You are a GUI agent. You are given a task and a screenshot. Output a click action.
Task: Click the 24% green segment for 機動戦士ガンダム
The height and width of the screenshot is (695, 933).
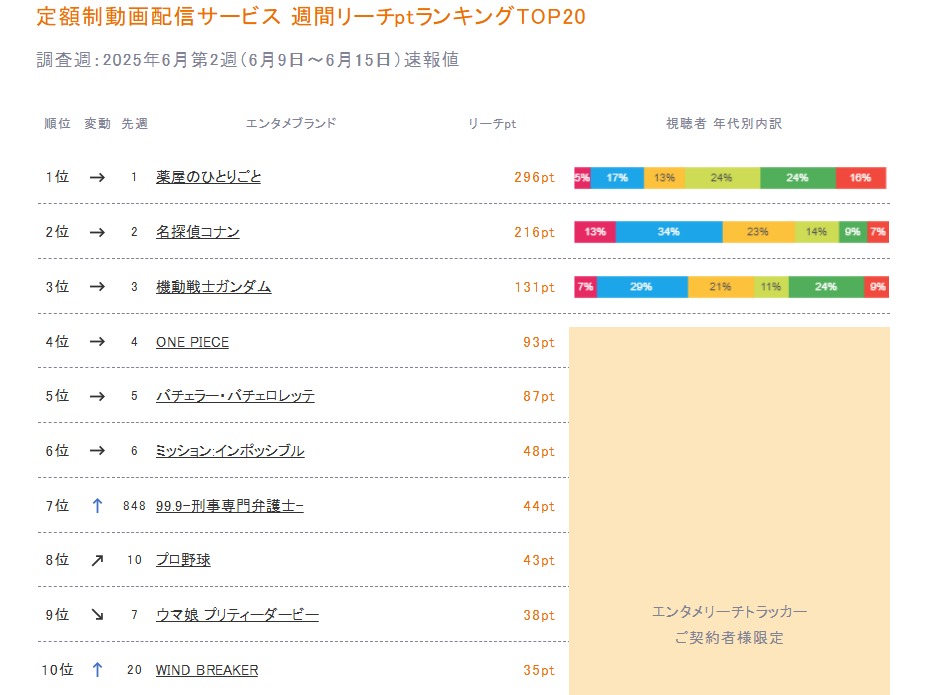click(x=825, y=287)
